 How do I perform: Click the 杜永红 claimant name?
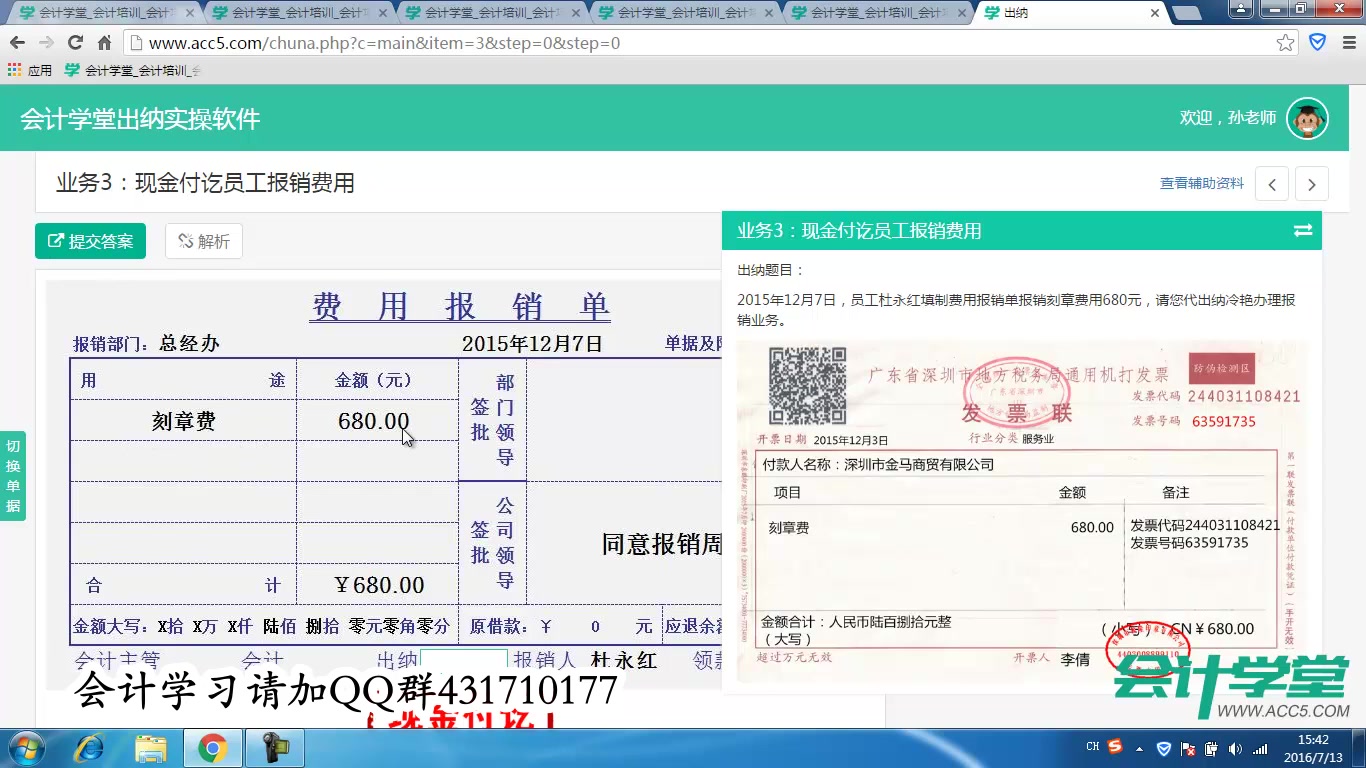[x=624, y=660]
